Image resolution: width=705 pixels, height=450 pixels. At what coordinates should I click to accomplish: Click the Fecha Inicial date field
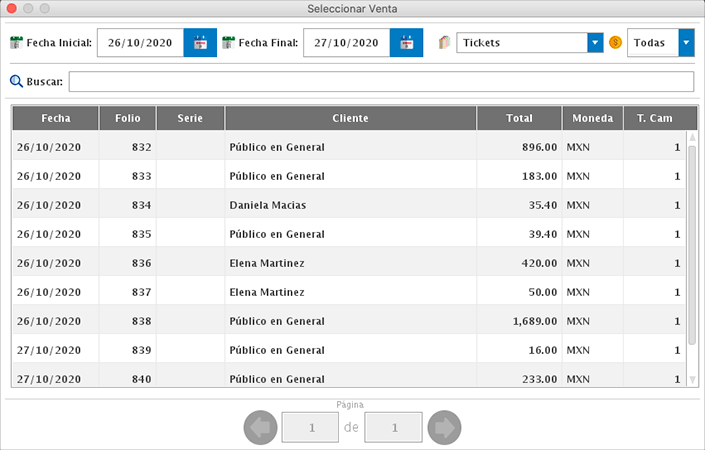pyautogui.click(x=140, y=43)
